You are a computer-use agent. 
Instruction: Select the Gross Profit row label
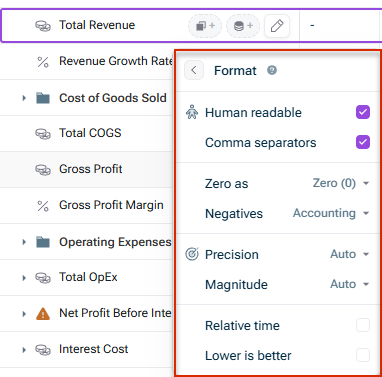(x=91, y=169)
